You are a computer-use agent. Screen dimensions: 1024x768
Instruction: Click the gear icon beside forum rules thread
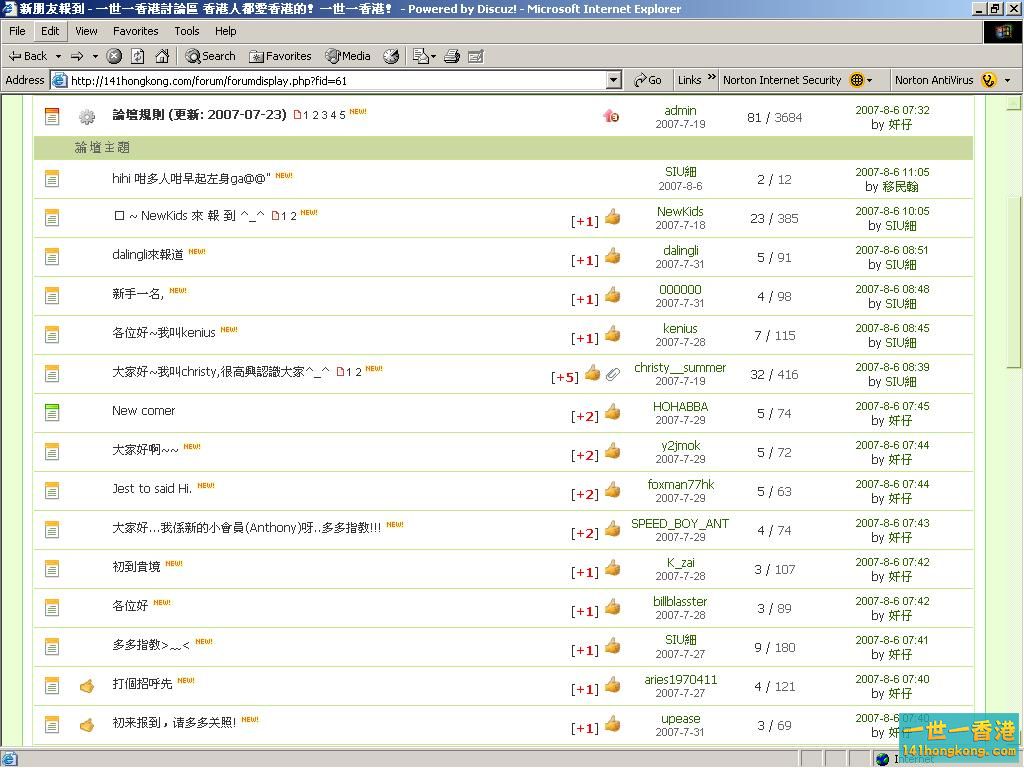(x=87, y=117)
